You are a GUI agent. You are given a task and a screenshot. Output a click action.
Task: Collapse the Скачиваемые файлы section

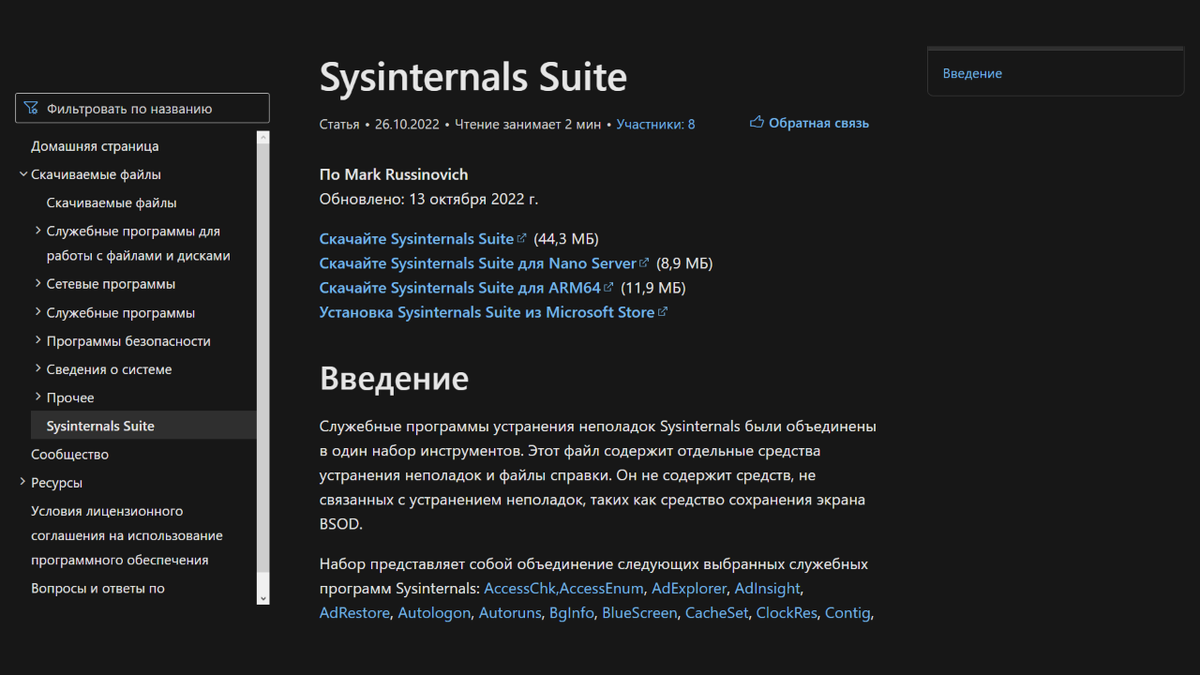(22, 174)
